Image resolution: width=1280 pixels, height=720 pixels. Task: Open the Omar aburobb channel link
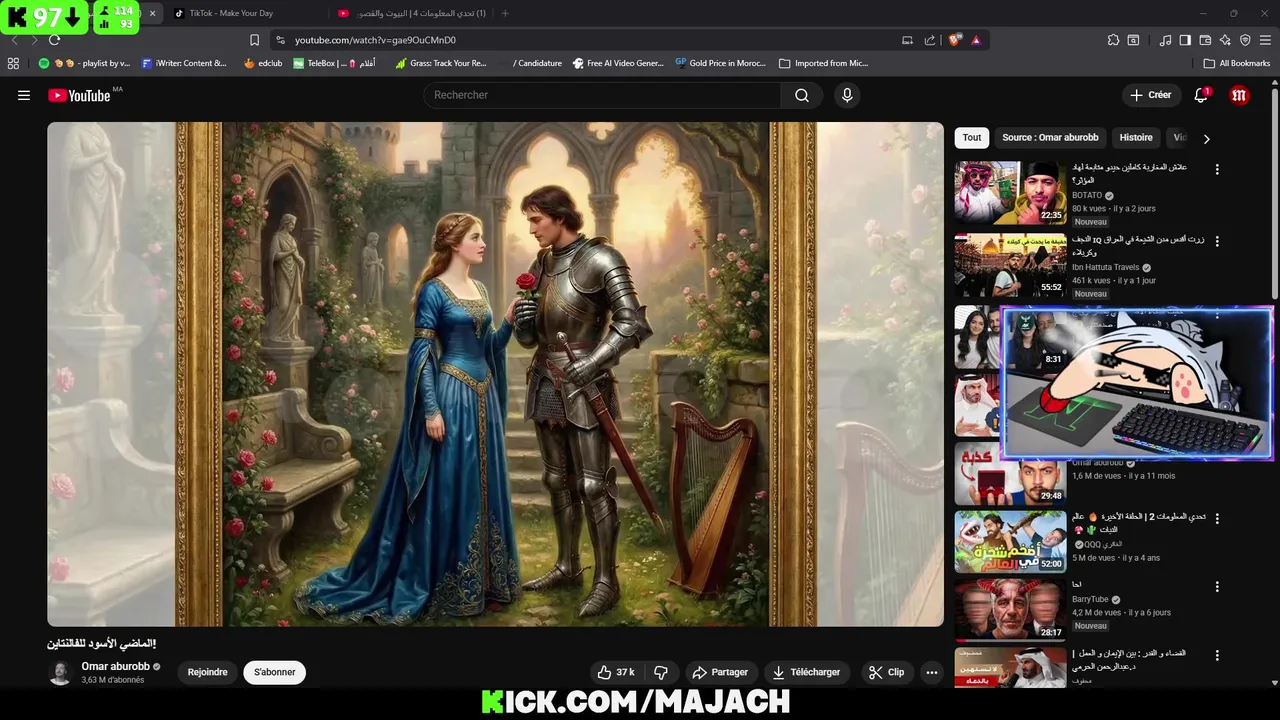115,666
